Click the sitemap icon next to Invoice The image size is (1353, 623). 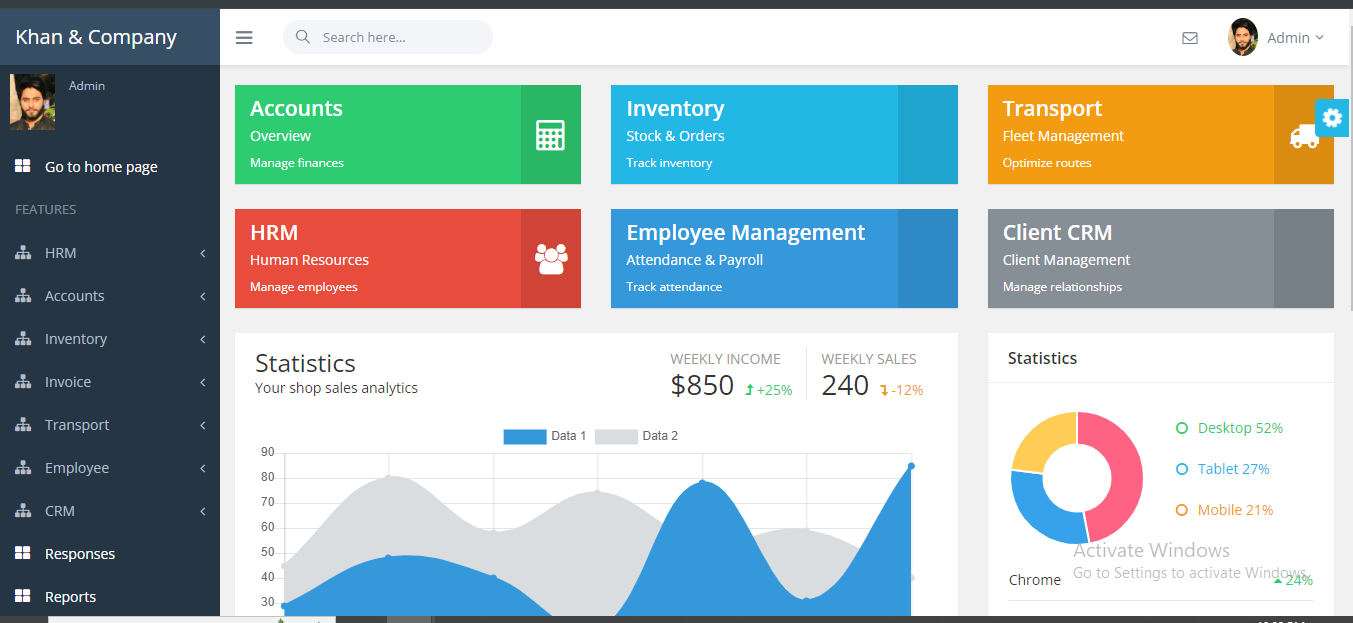[x=23, y=382]
